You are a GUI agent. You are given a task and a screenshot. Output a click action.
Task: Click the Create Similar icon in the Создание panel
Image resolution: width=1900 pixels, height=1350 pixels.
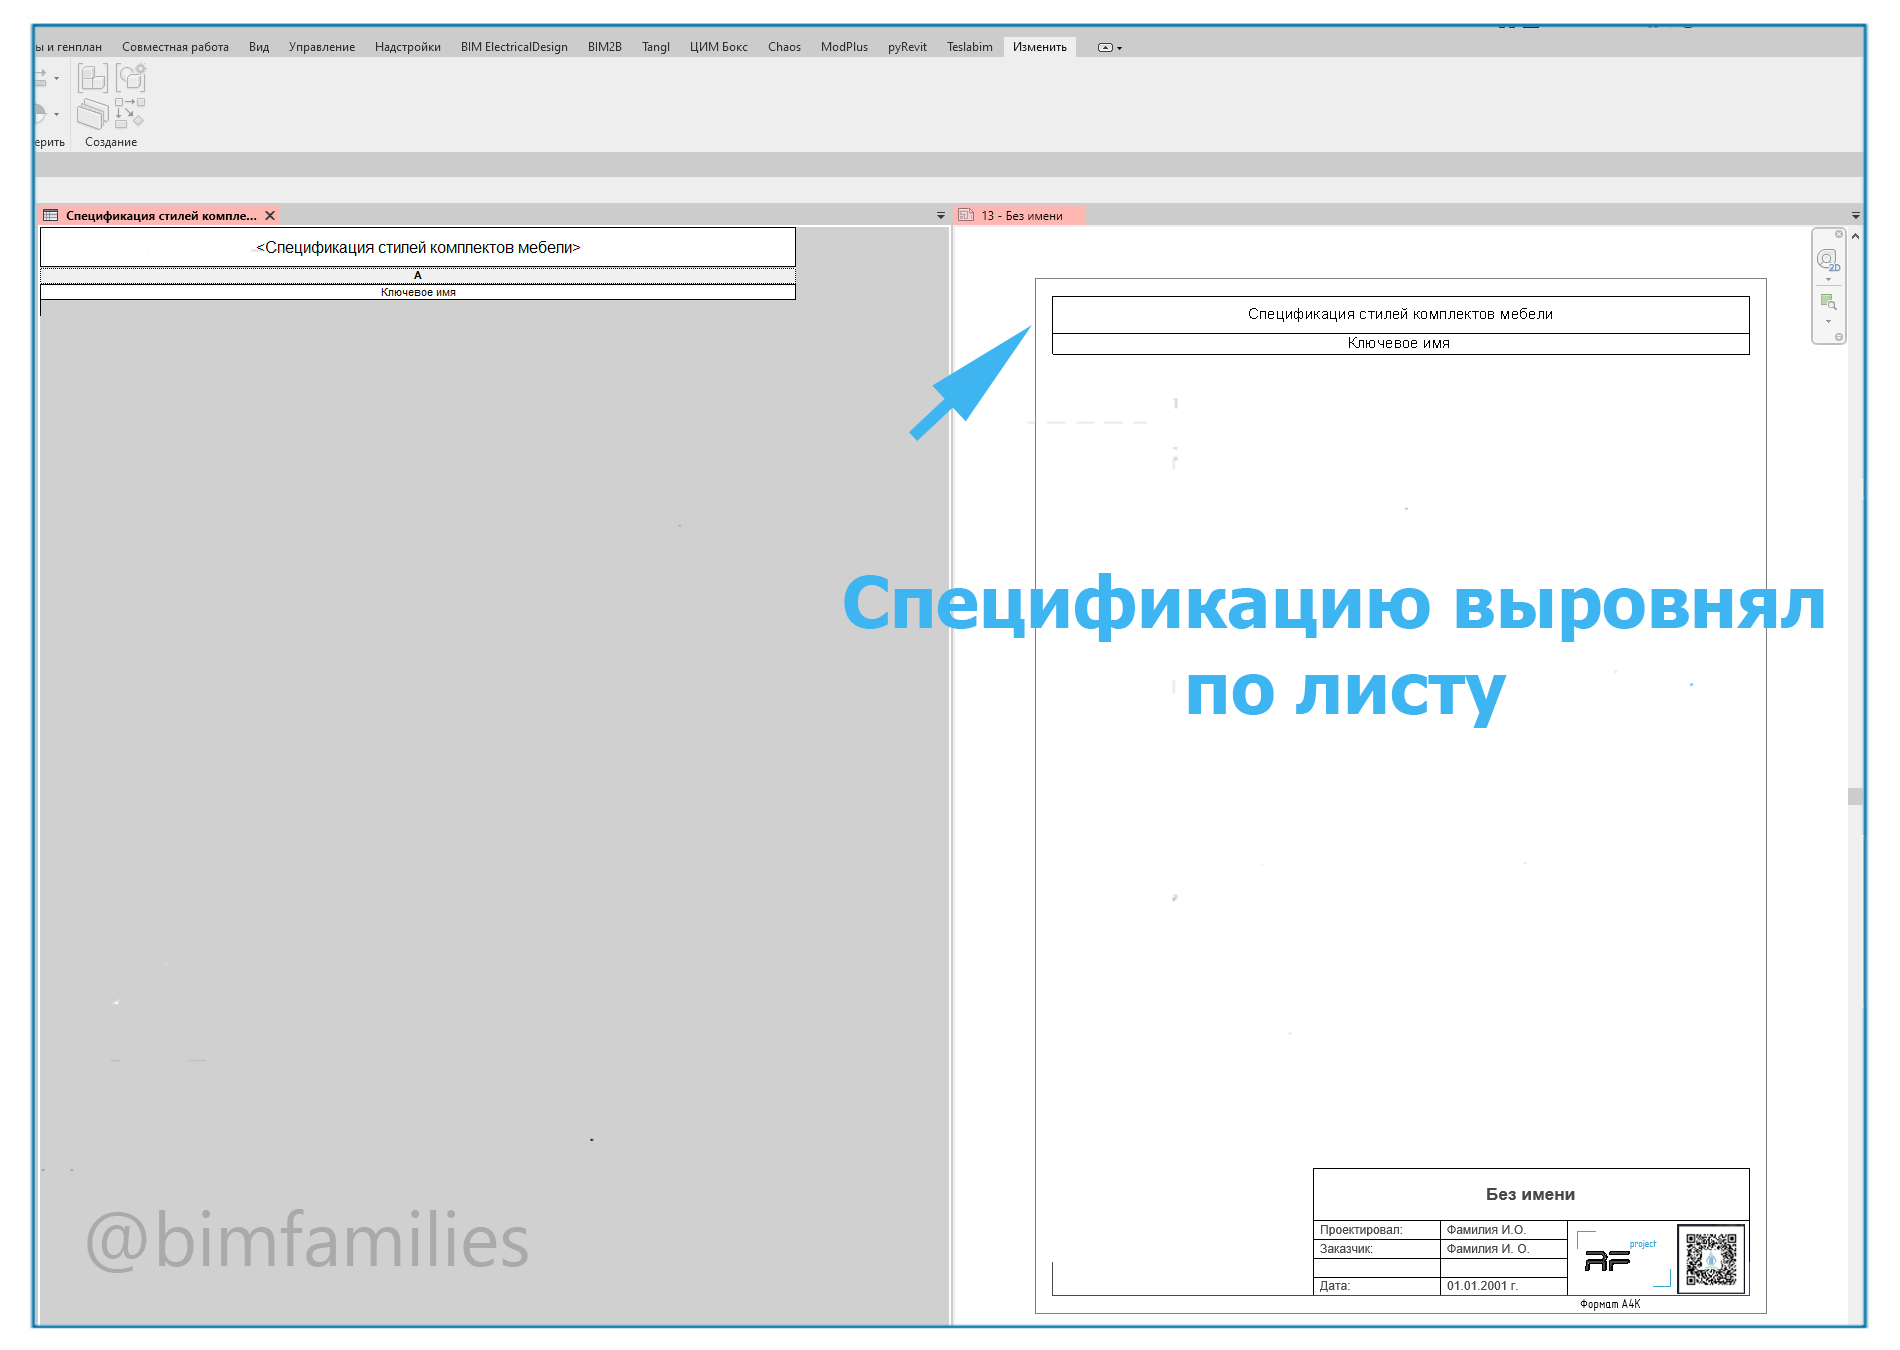point(130,113)
